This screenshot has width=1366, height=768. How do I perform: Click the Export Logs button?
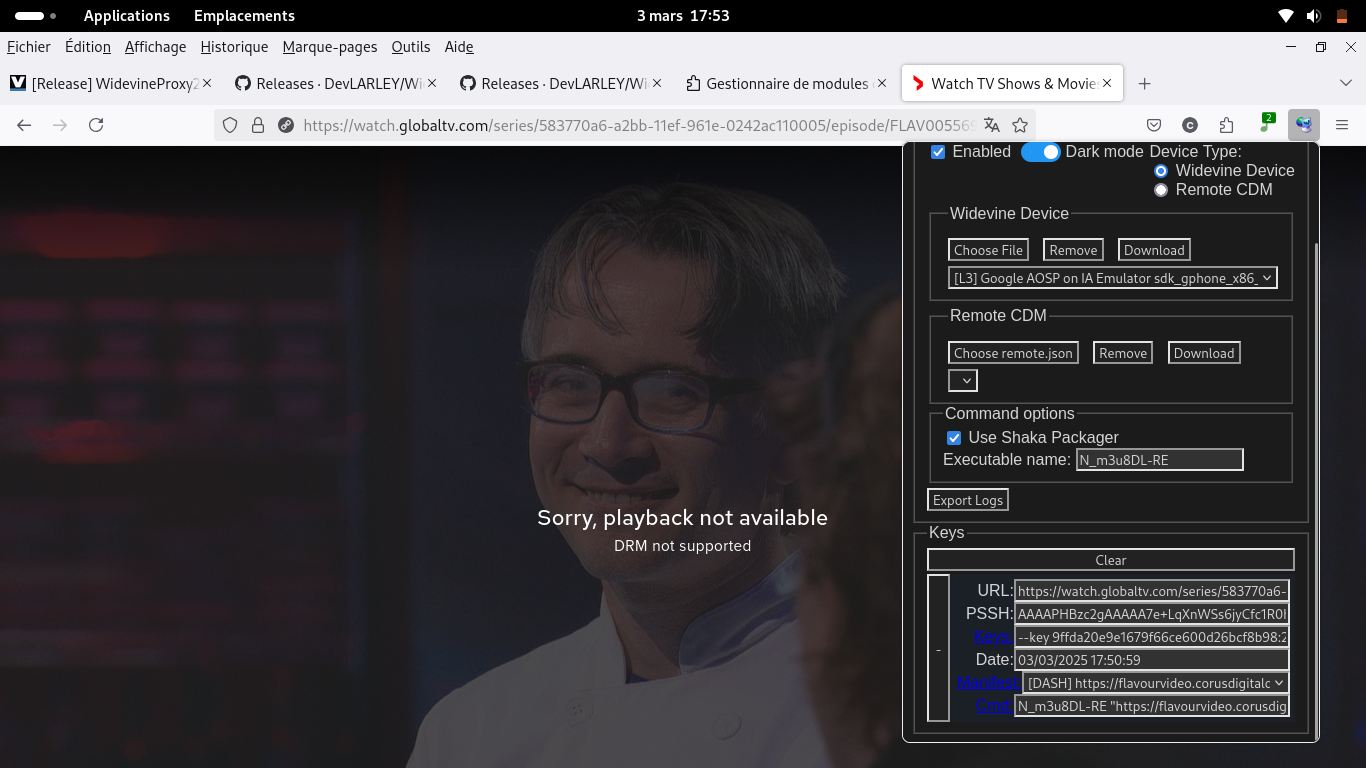click(968, 500)
